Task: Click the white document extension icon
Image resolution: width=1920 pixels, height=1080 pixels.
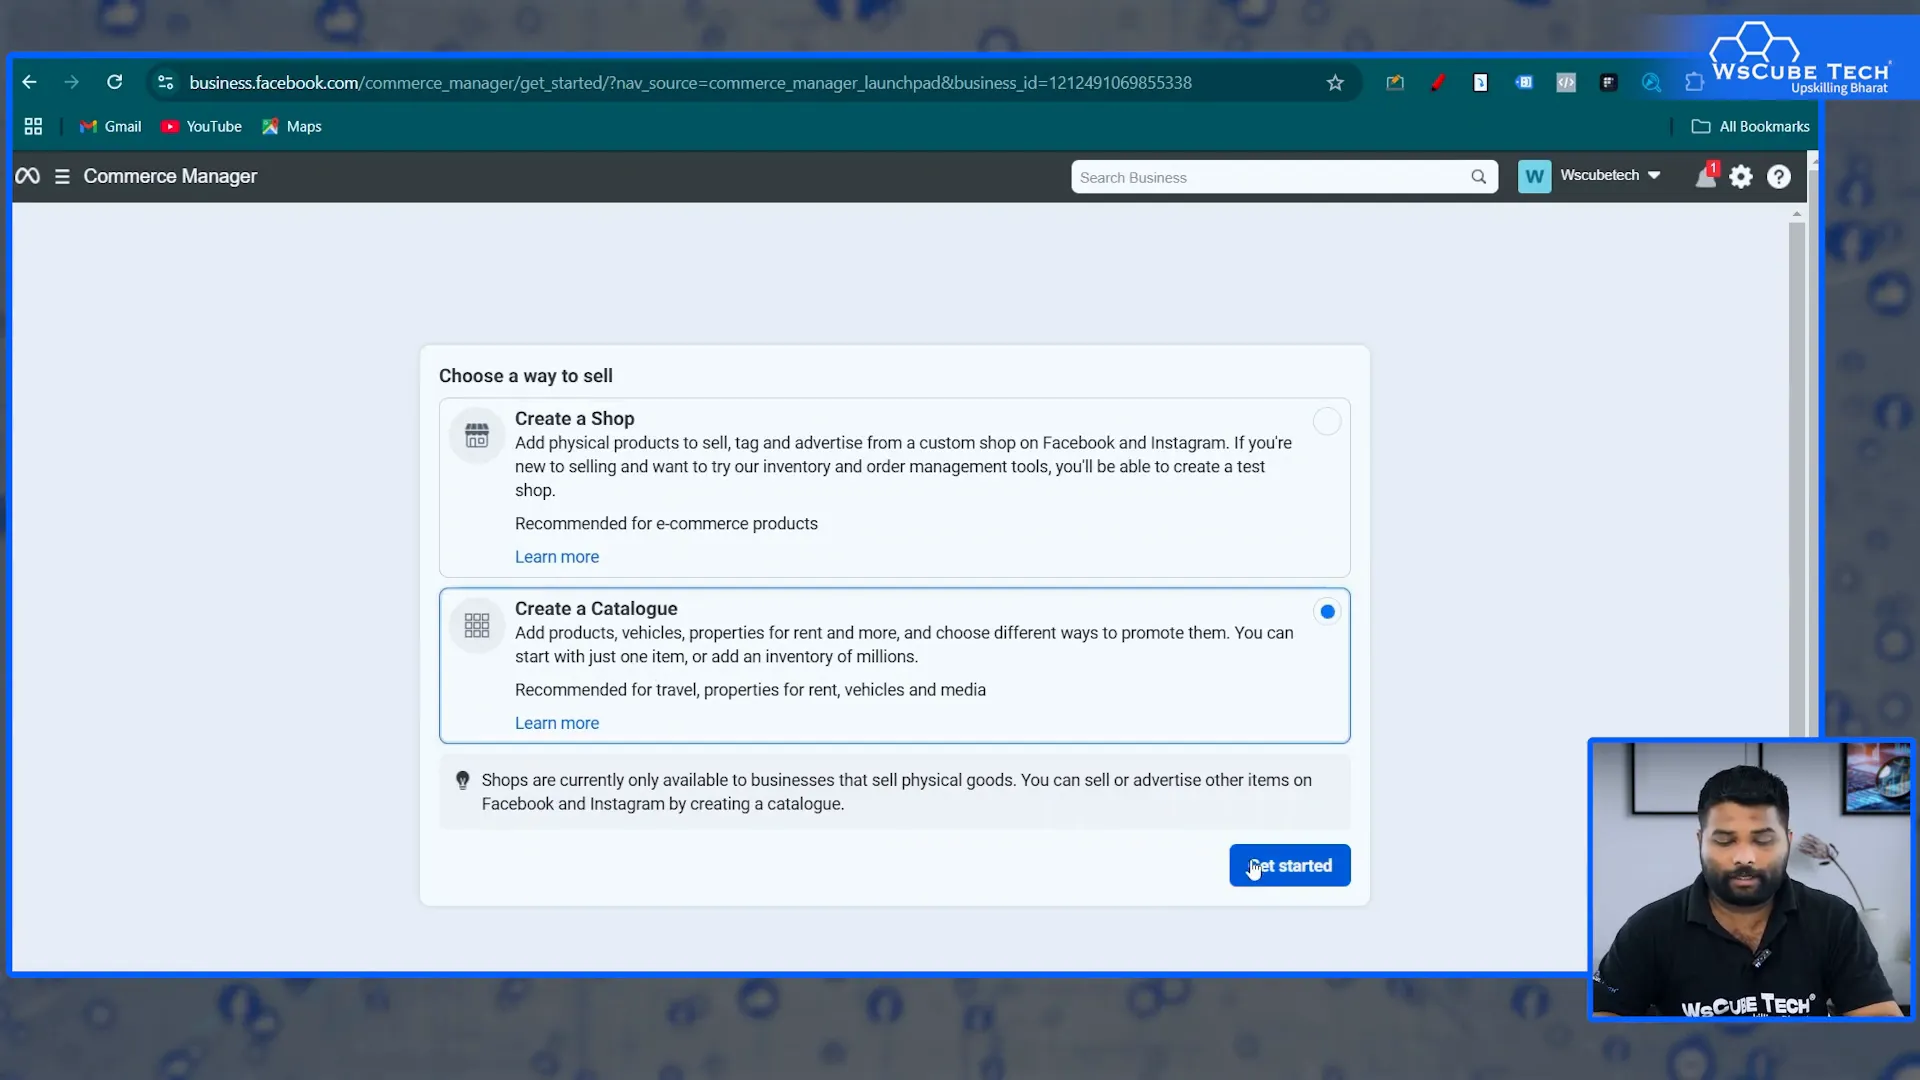Action: pyautogui.click(x=1480, y=83)
